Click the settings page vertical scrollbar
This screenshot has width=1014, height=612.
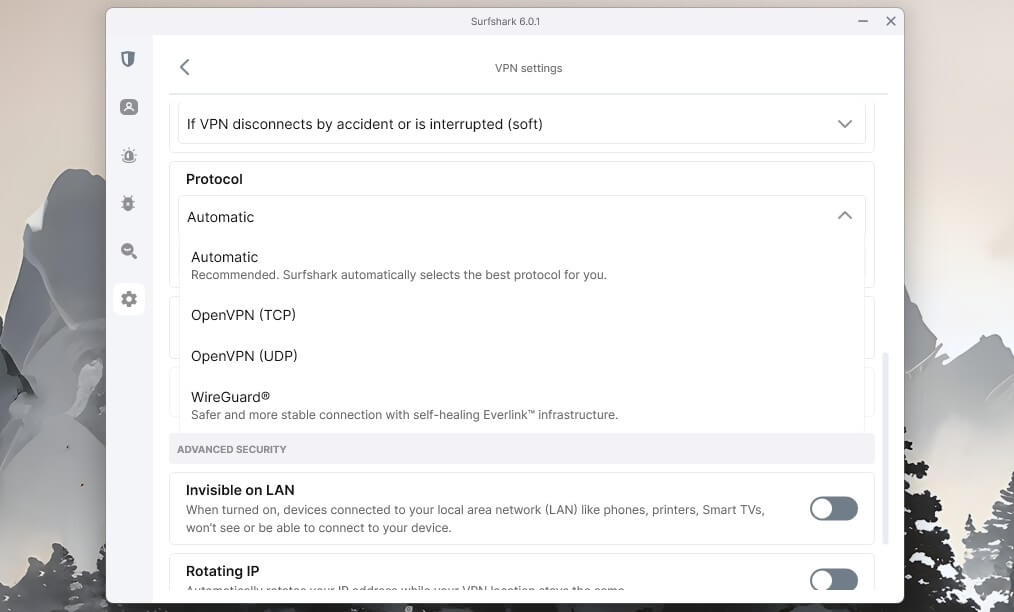[x=885, y=448]
